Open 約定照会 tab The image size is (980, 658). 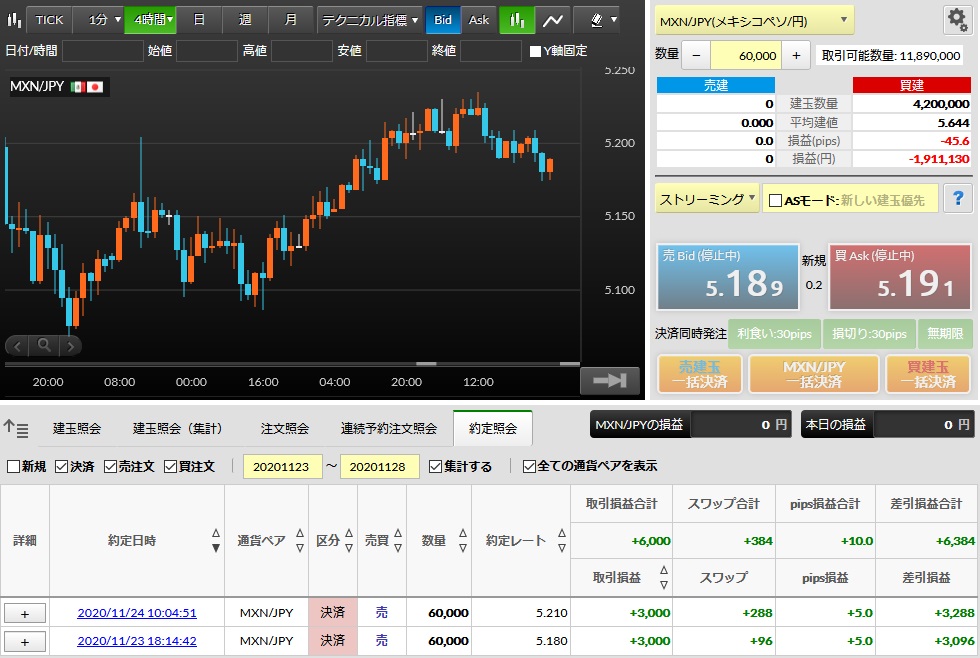click(492, 429)
